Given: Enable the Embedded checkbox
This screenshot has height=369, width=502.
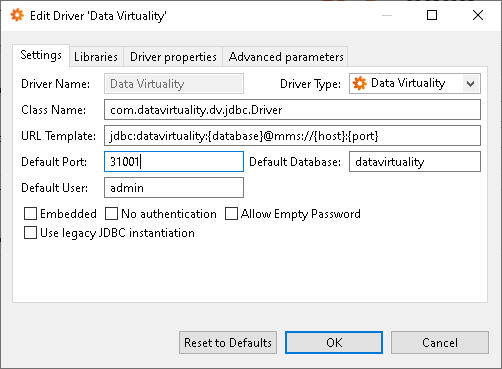Looking at the screenshot, I should click(30, 214).
